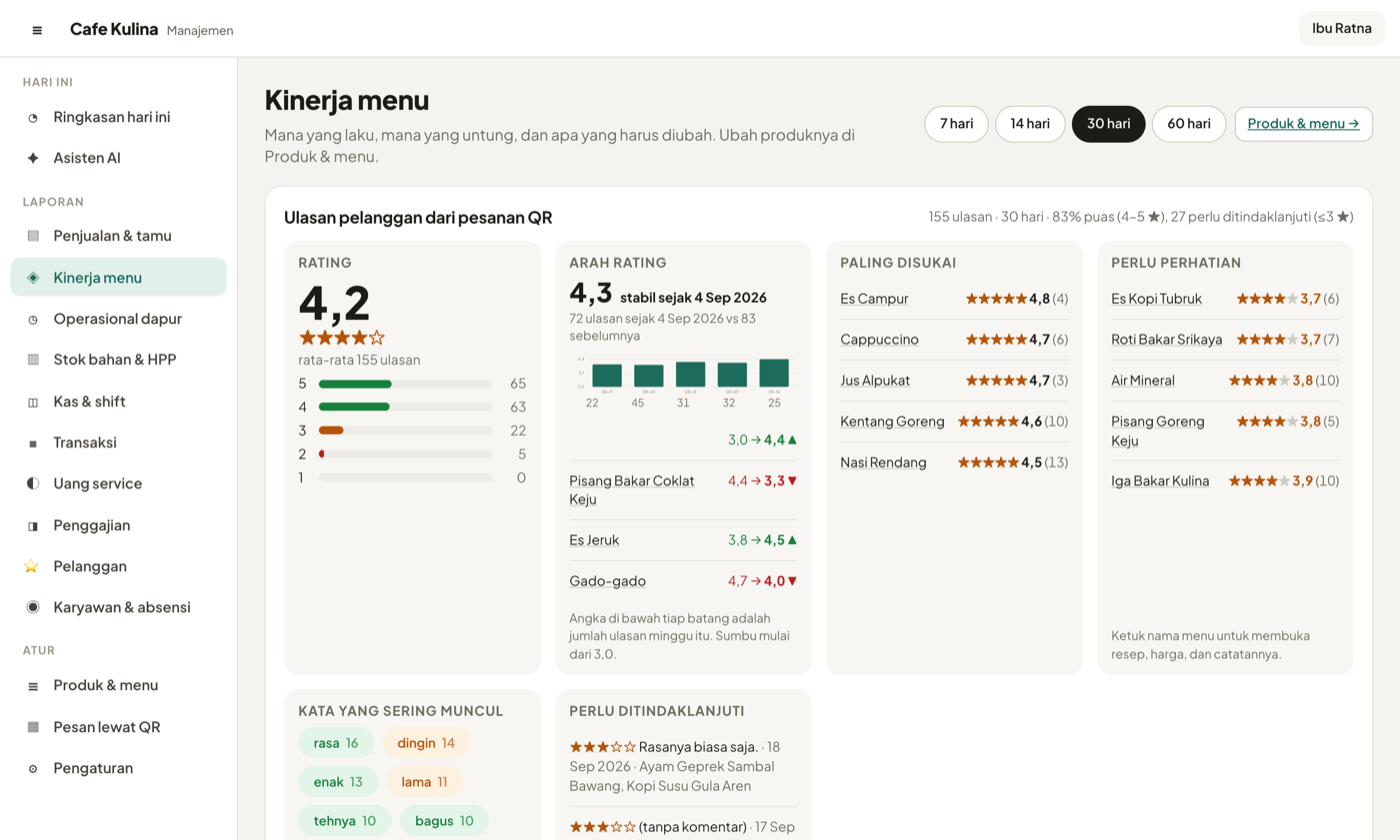Image resolution: width=1400 pixels, height=840 pixels.
Task: Select the 30 hari period
Action: tap(1109, 124)
